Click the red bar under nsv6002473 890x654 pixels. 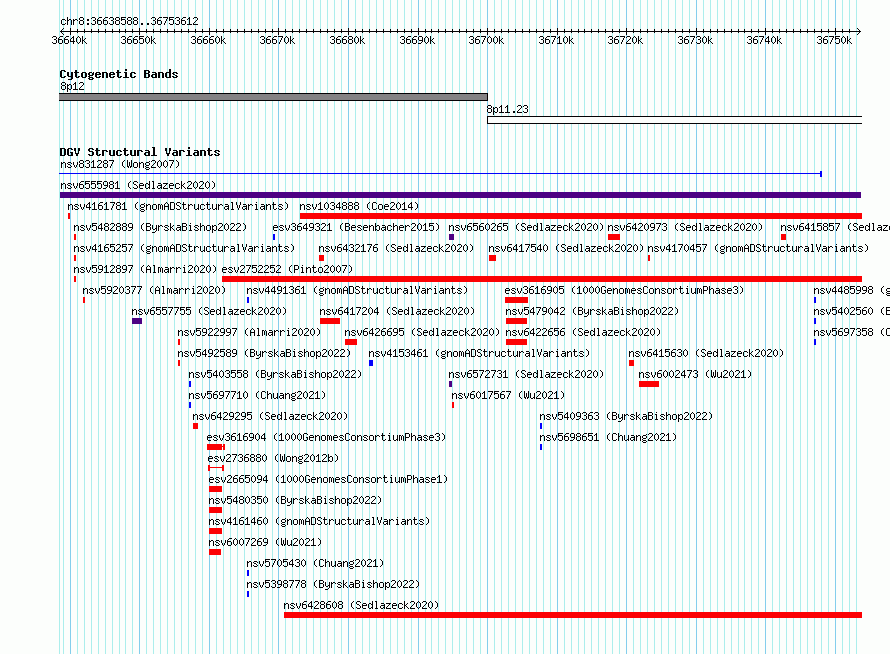click(649, 384)
